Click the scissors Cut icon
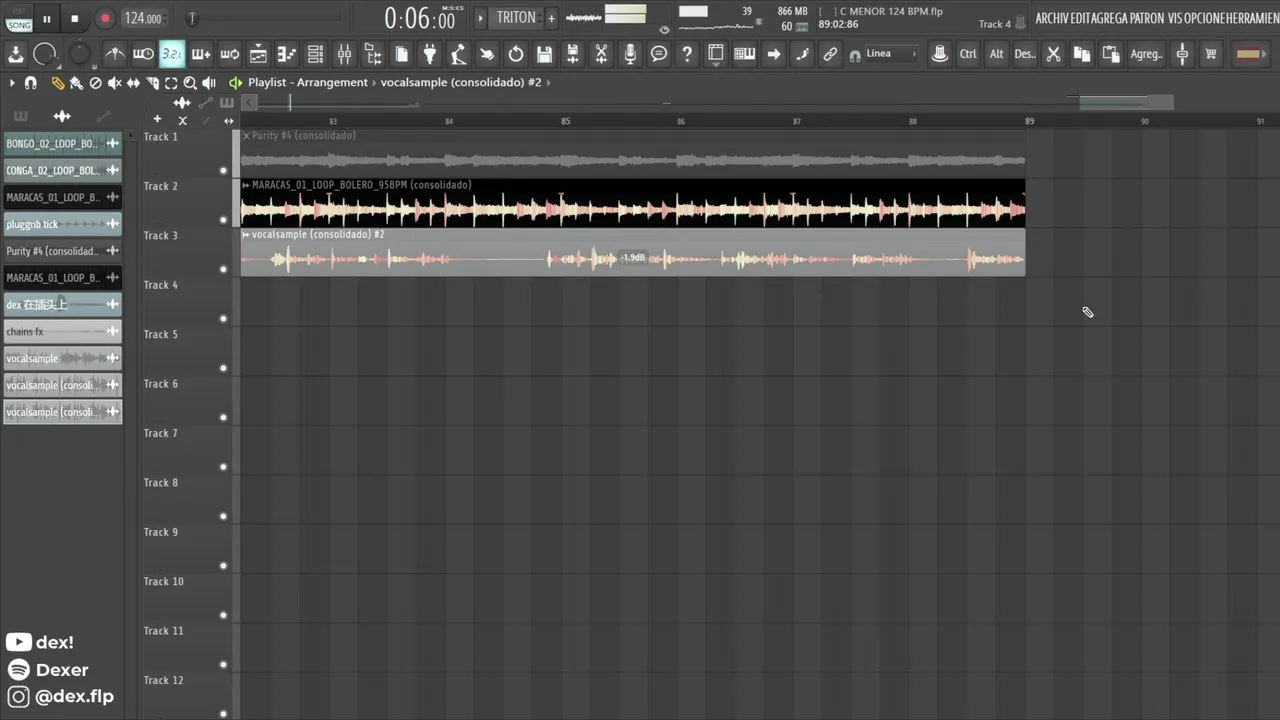Screen dimensions: 1280x720 1053,54
